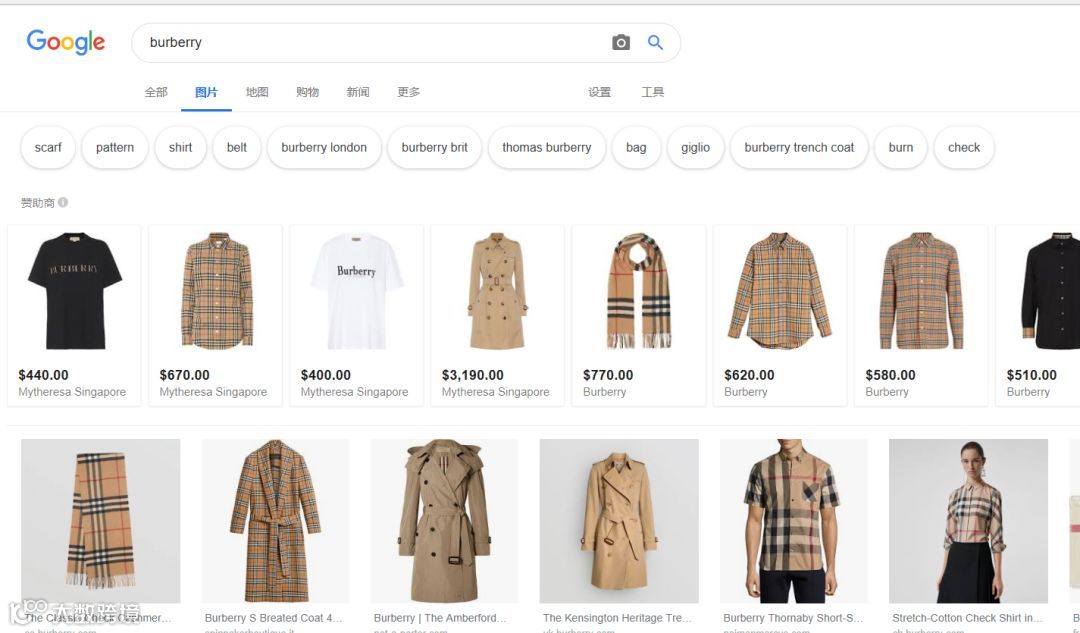Click the Burberry Thornaby Short-S... caption

click(x=793, y=618)
